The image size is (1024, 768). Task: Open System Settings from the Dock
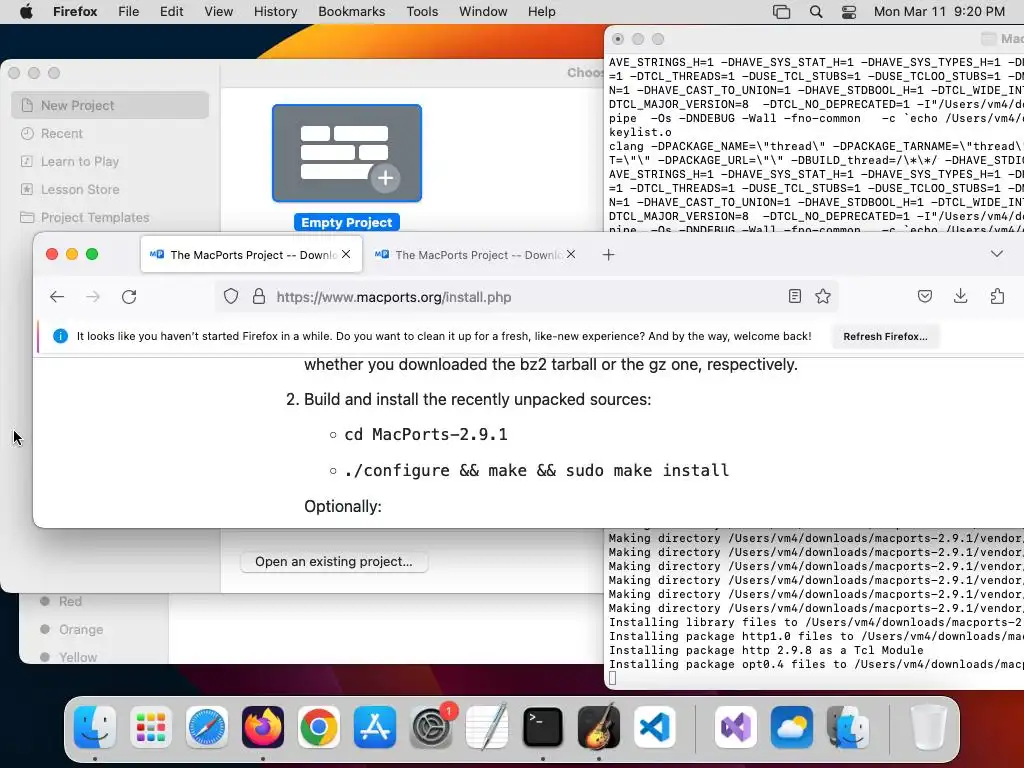(x=431, y=727)
